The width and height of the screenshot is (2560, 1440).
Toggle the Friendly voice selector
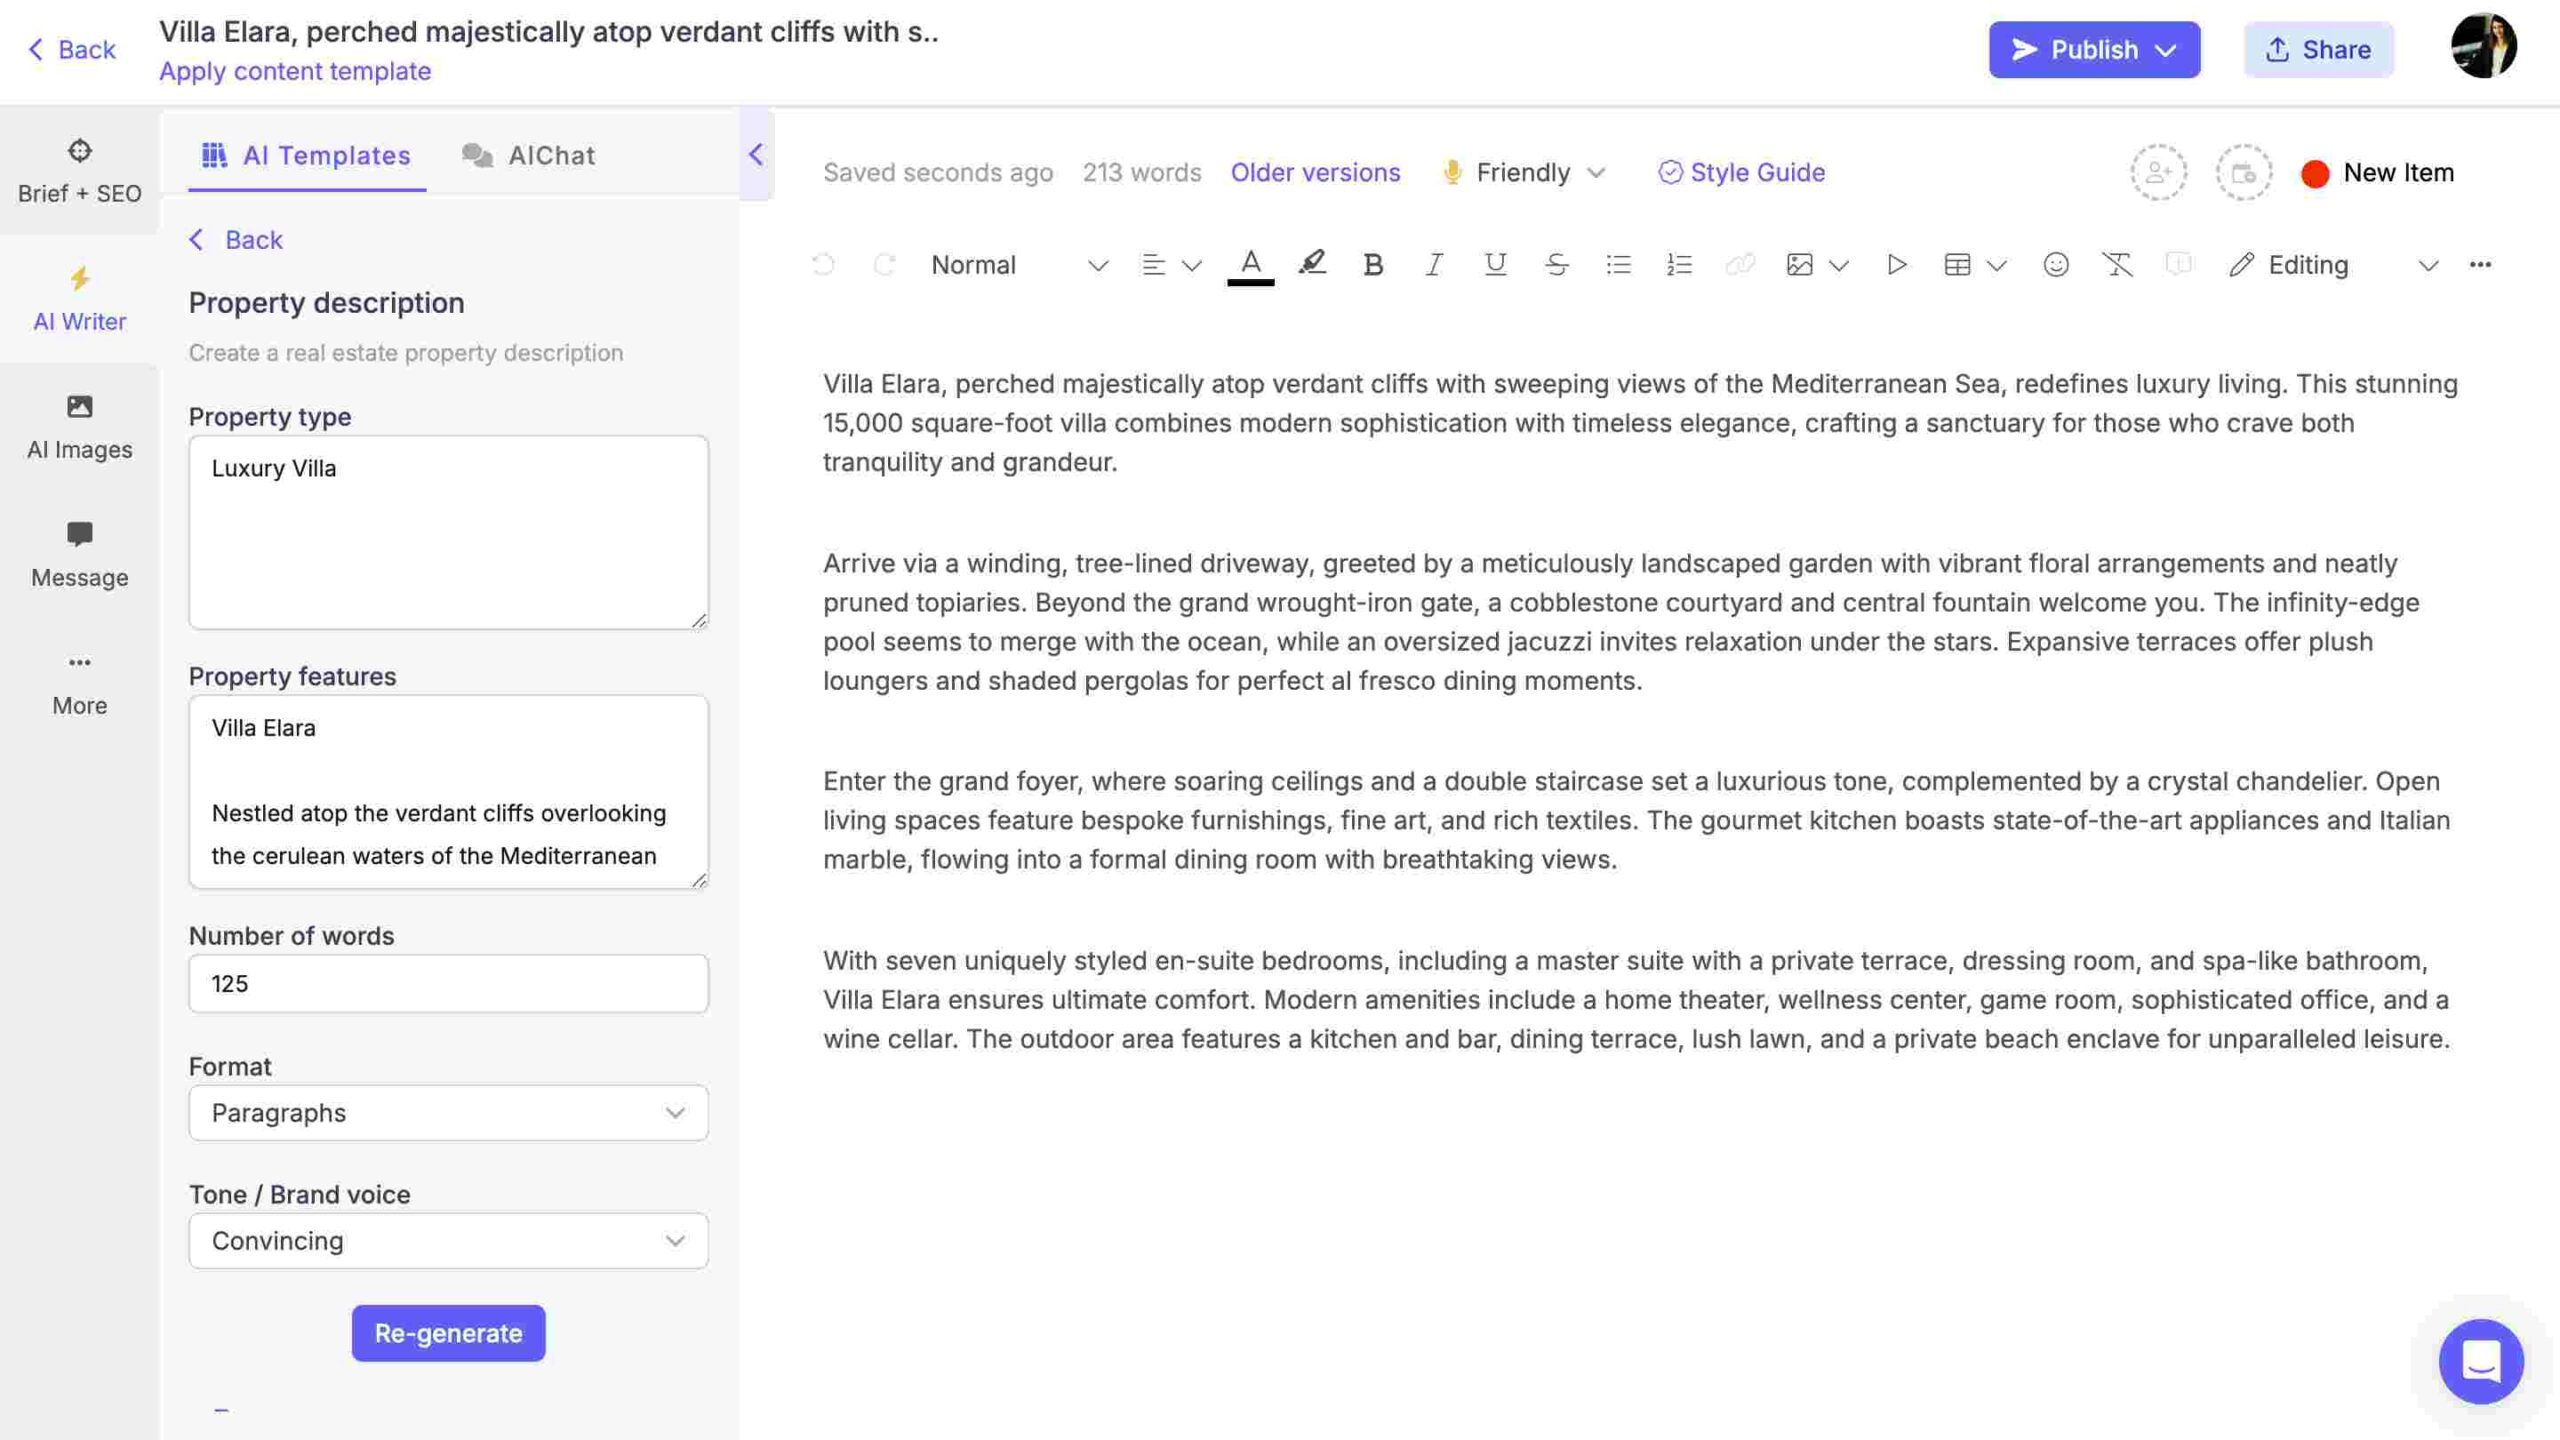point(1523,171)
